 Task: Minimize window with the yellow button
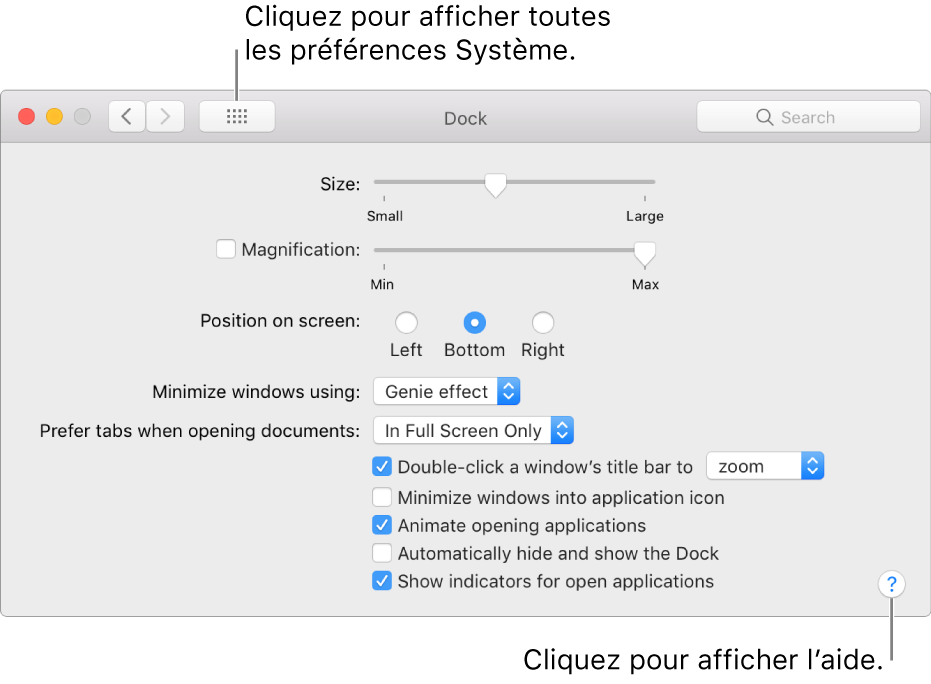pyautogui.click(x=55, y=116)
